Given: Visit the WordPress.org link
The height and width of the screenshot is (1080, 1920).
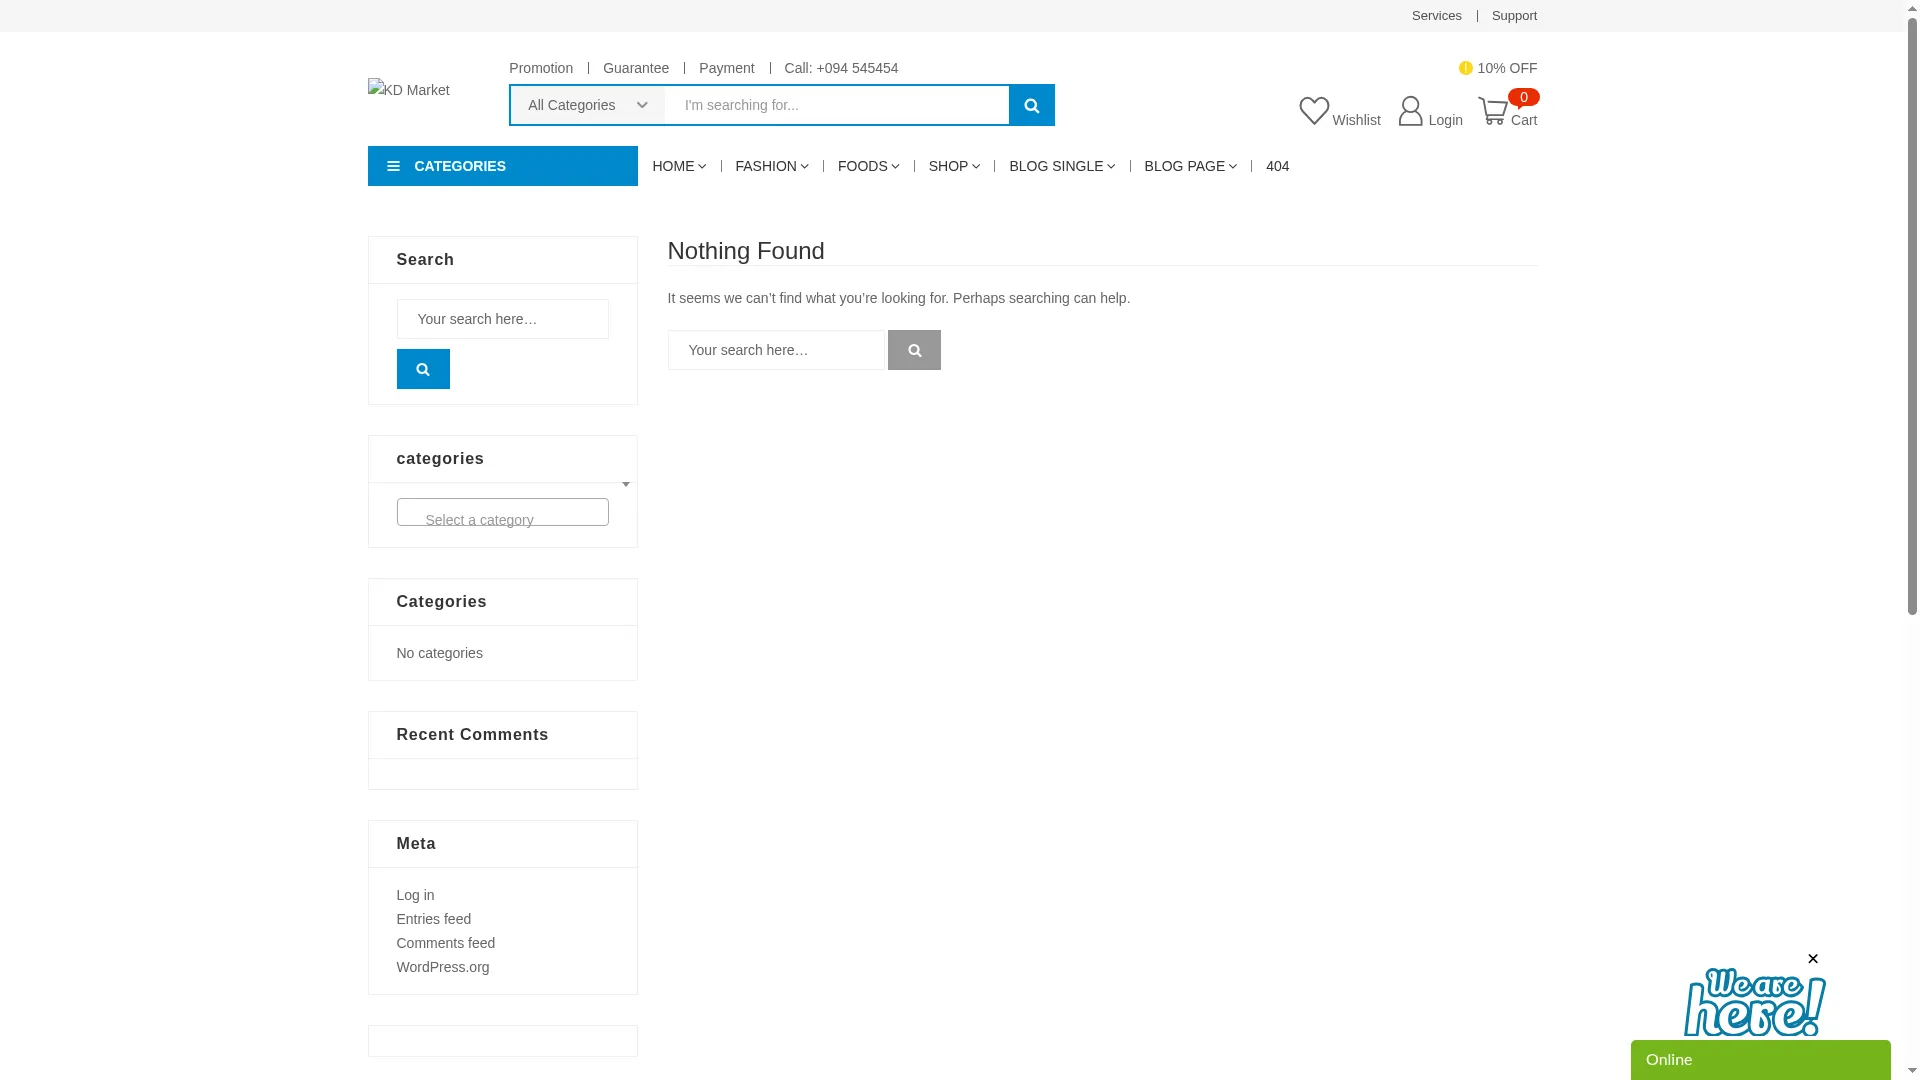Looking at the screenshot, I should pyautogui.click(x=443, y=967).
